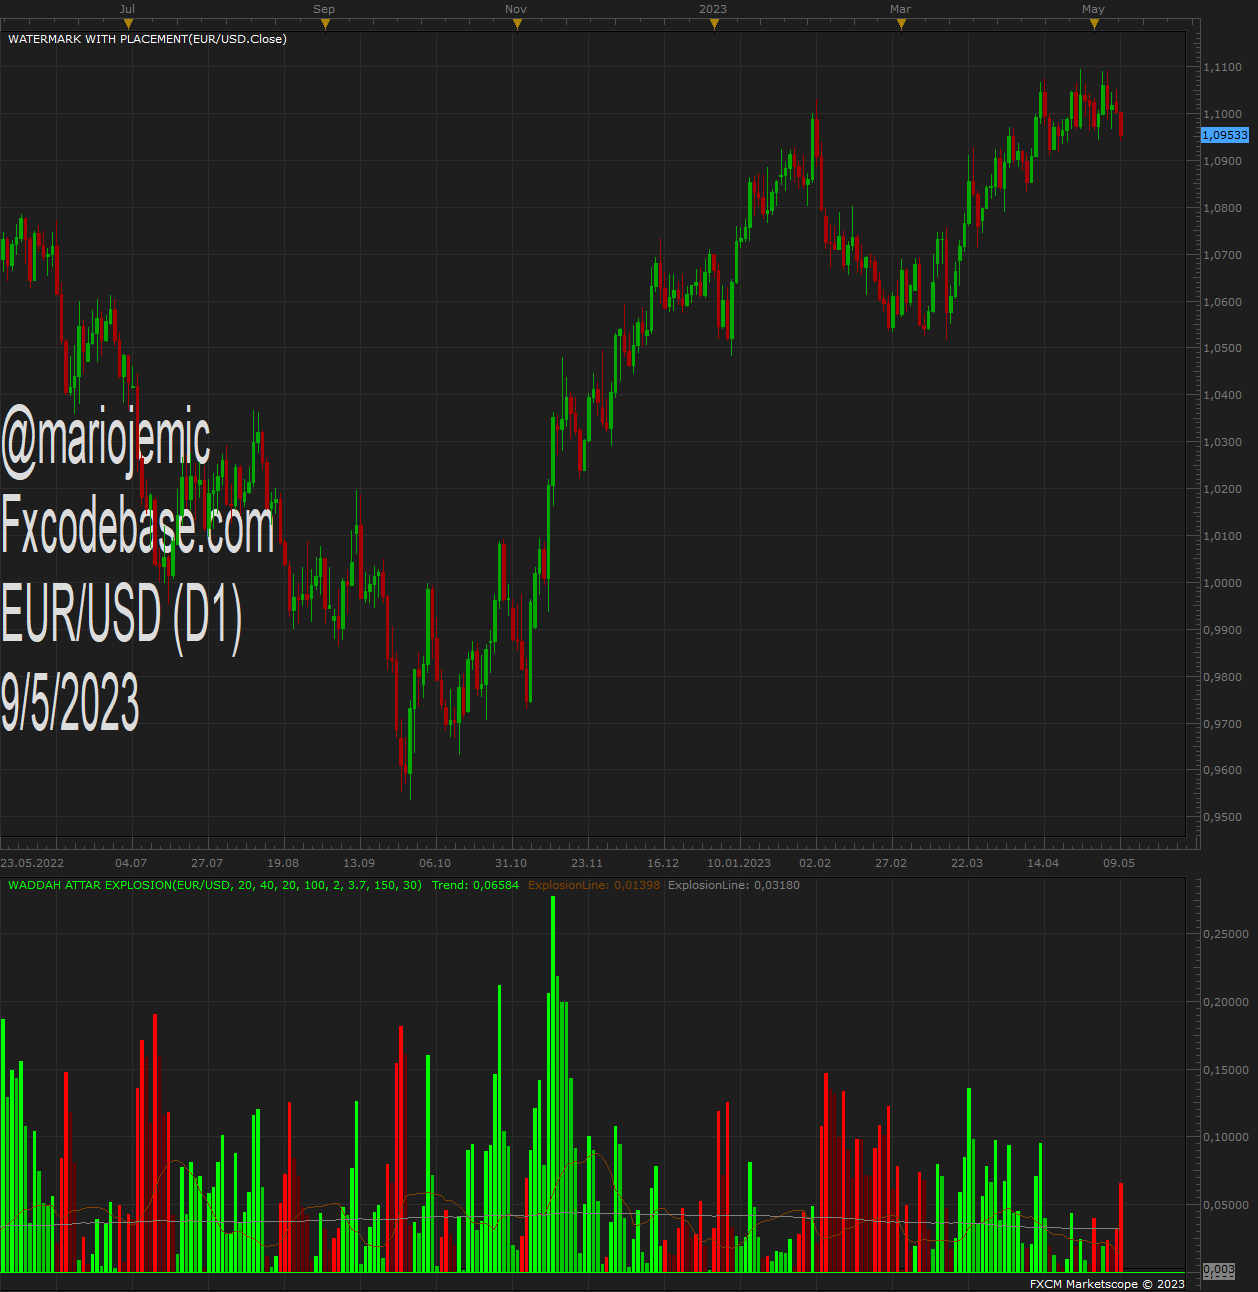Click the 04.07 date axis label
Image resolution: width=1258 pixels, height=1292 pixels.
click(131, 863)
